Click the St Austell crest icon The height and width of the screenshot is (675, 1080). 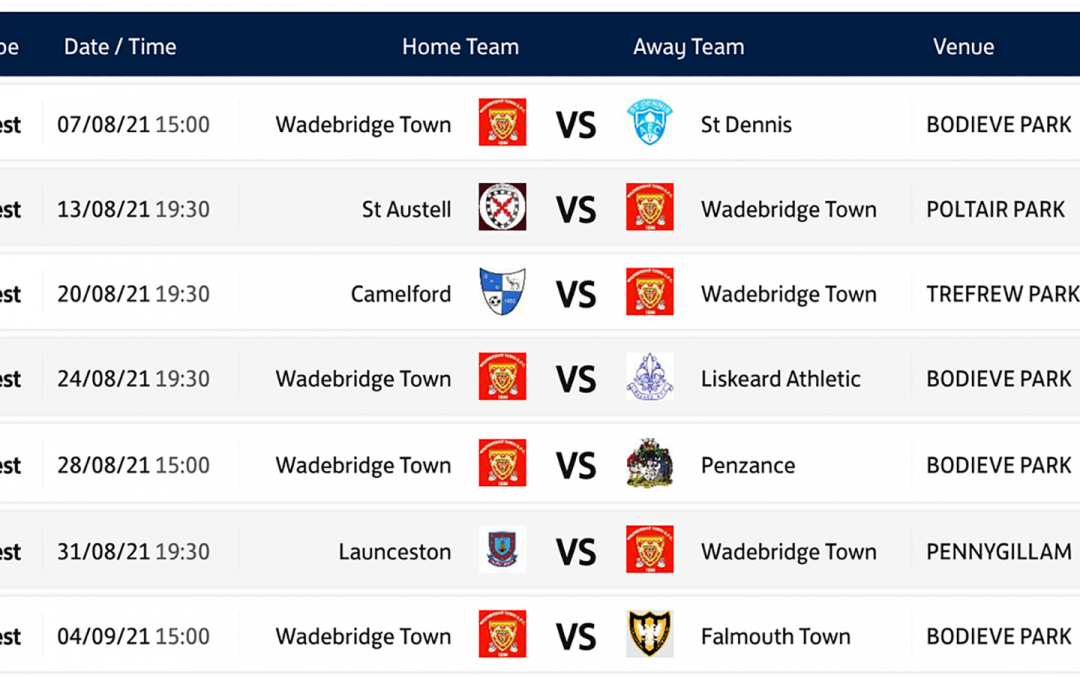(x=502, y=208)
